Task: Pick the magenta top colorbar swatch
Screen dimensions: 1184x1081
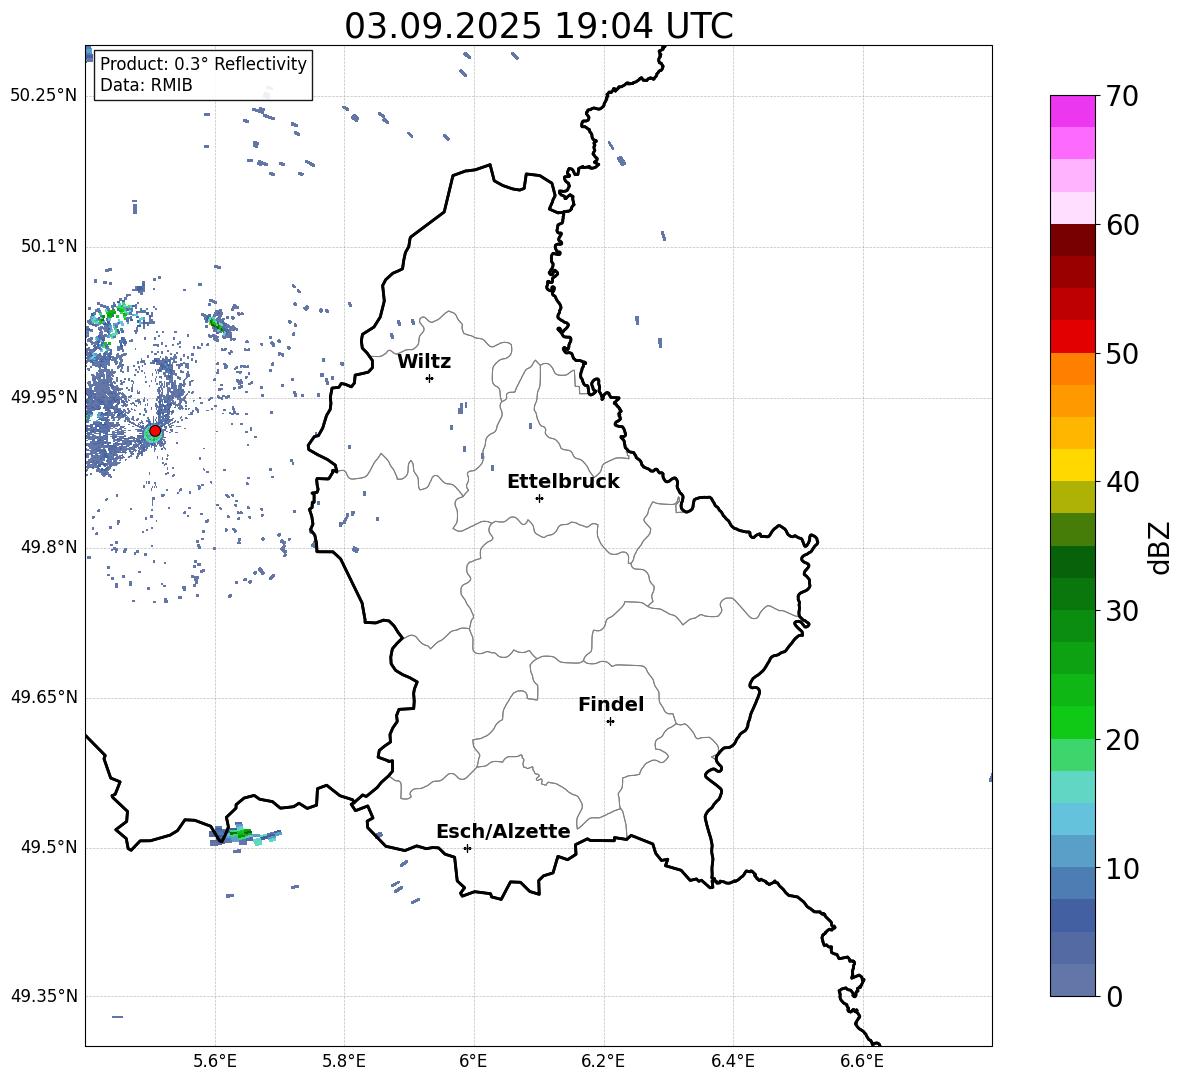Action: pos(1073,111)
